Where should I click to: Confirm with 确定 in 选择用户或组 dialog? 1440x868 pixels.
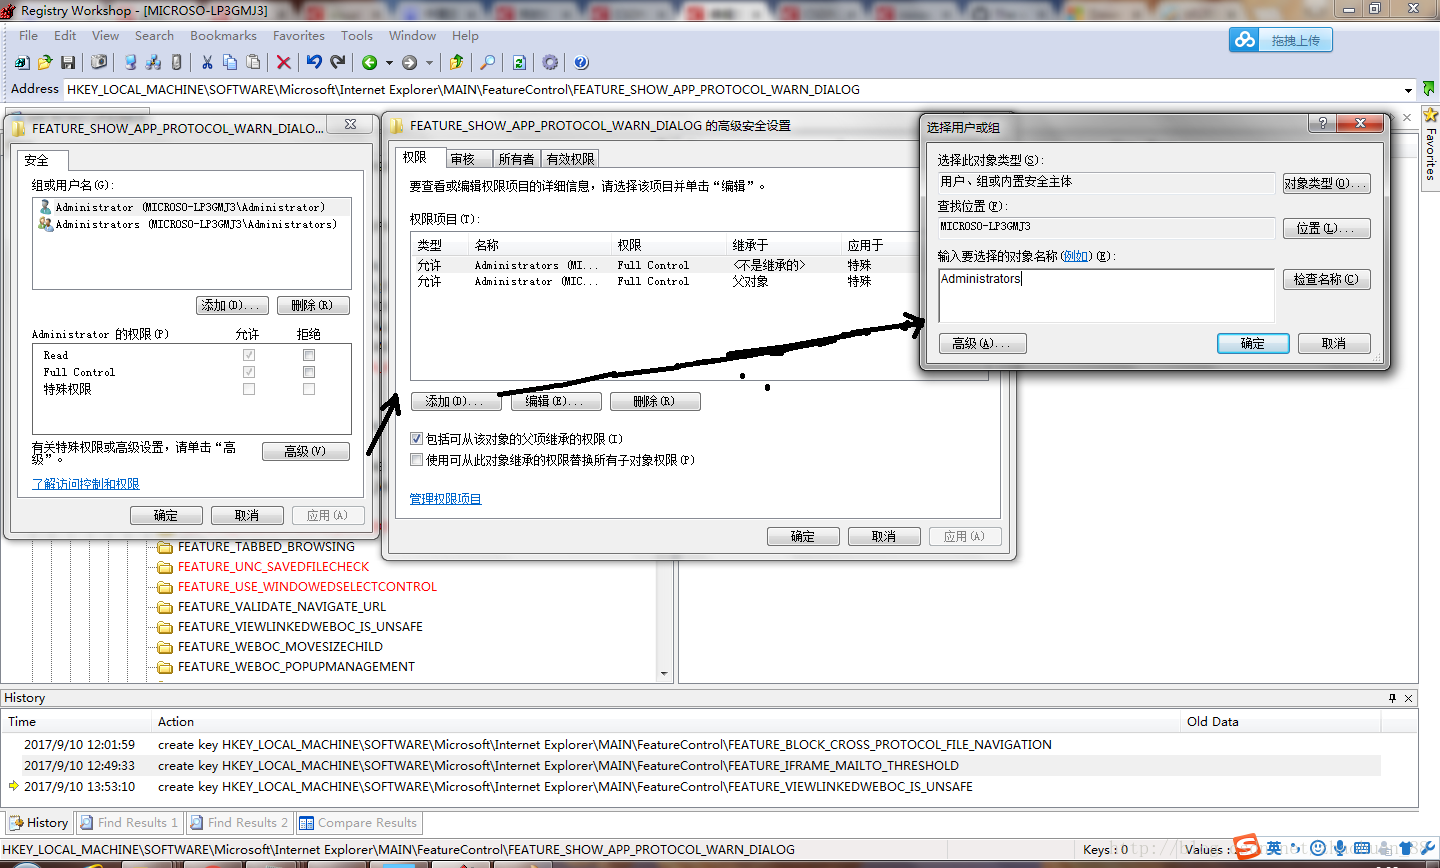(x=1253, y=343)
